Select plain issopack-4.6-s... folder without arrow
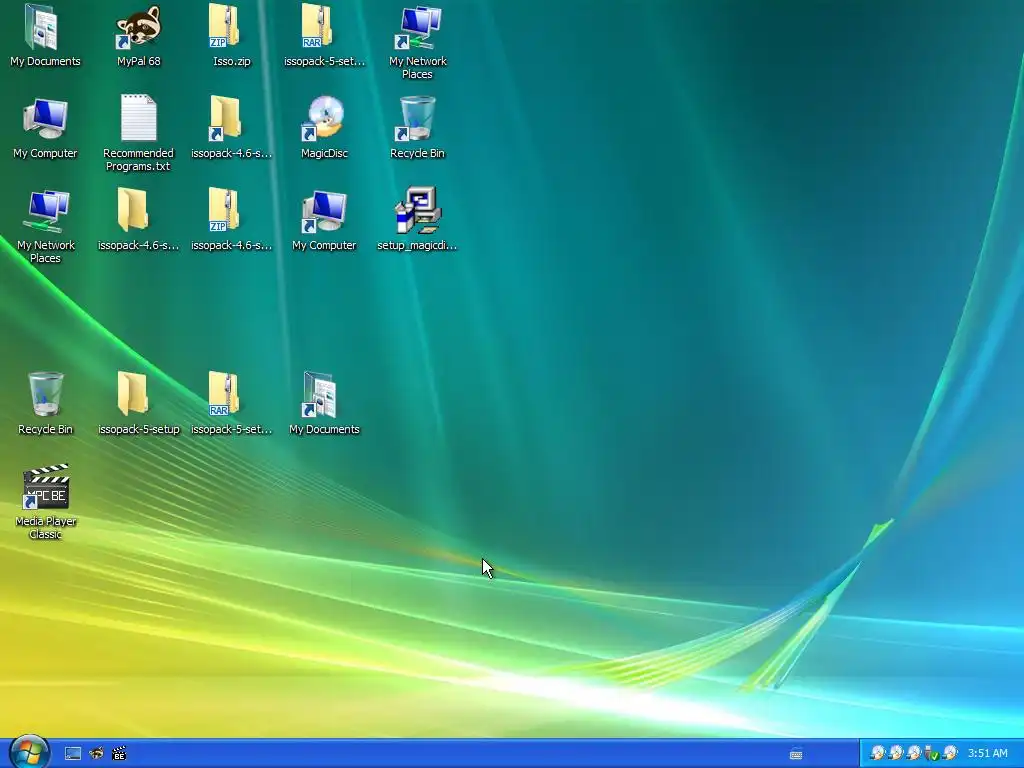This screenshot has width=1024, height=768. coord(138,220)
